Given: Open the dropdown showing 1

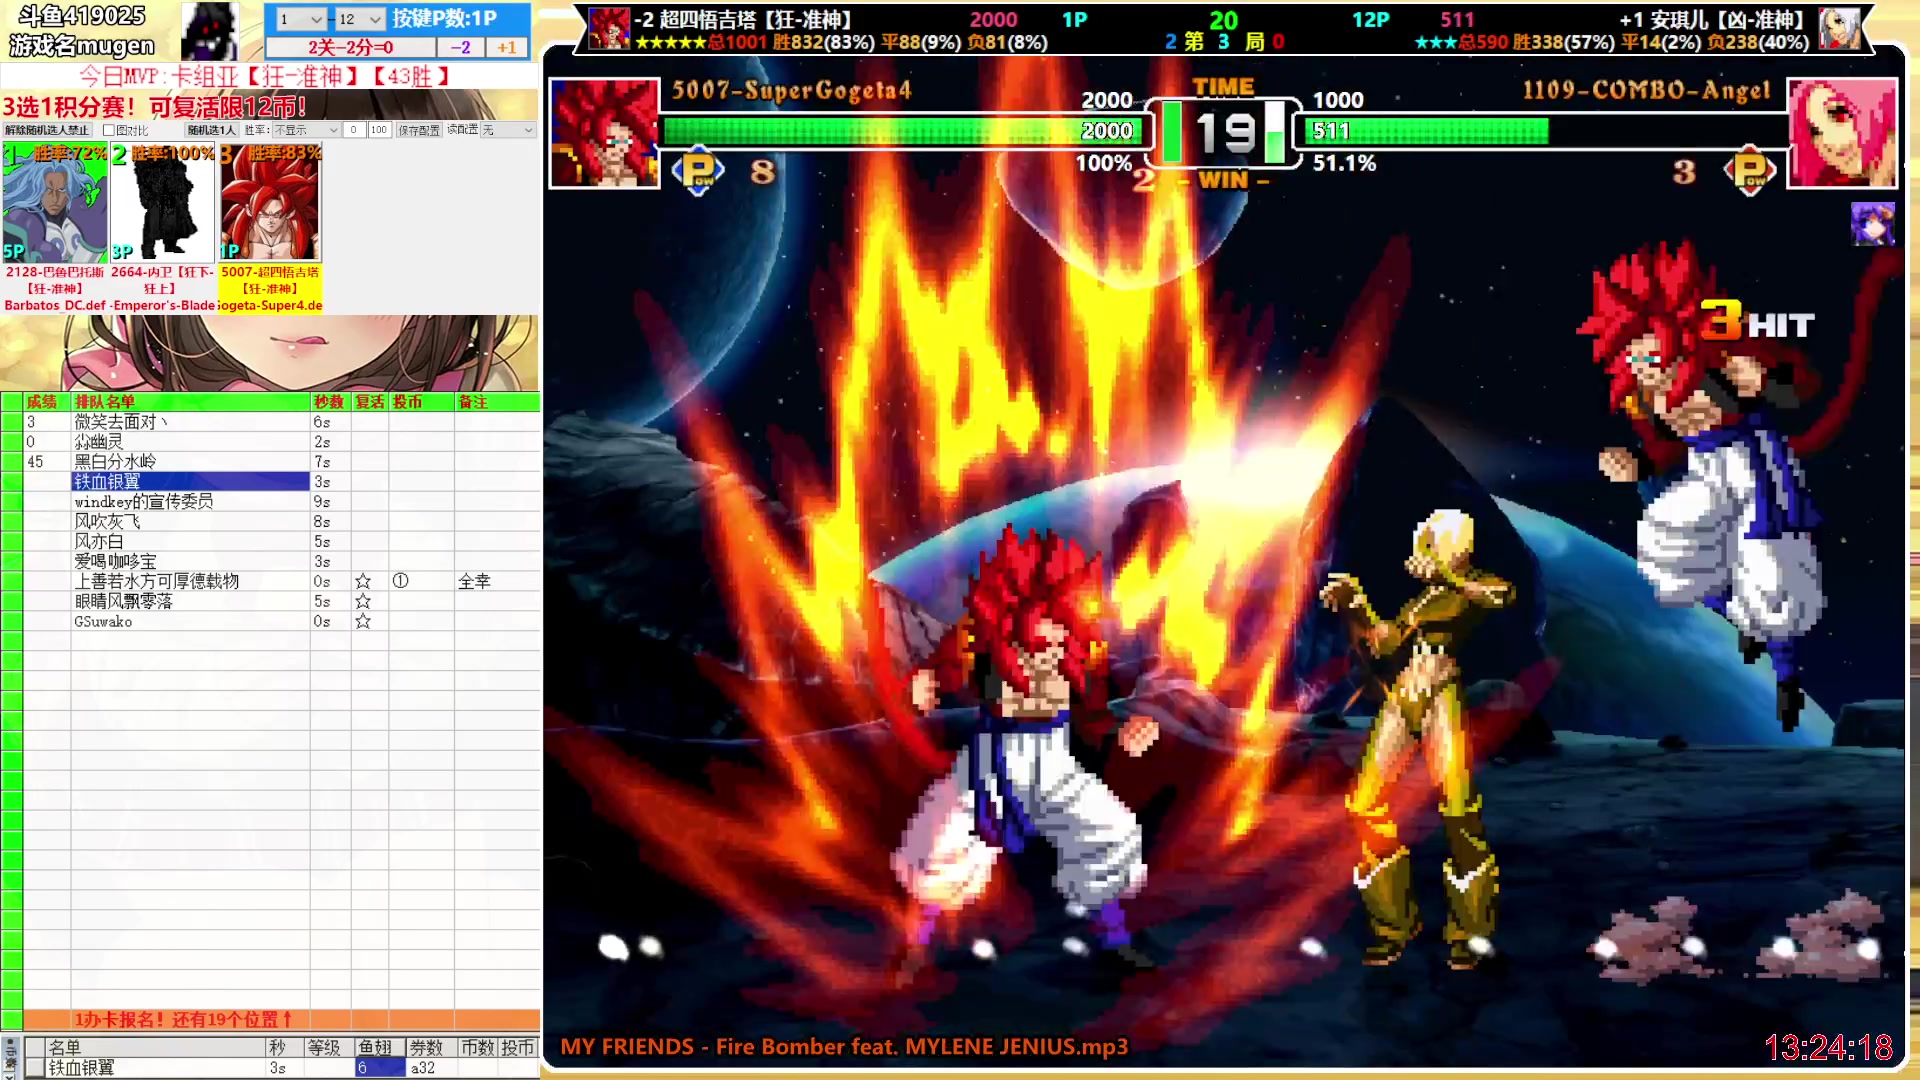Looking at the screenshot, I should [x=301, y=19].
